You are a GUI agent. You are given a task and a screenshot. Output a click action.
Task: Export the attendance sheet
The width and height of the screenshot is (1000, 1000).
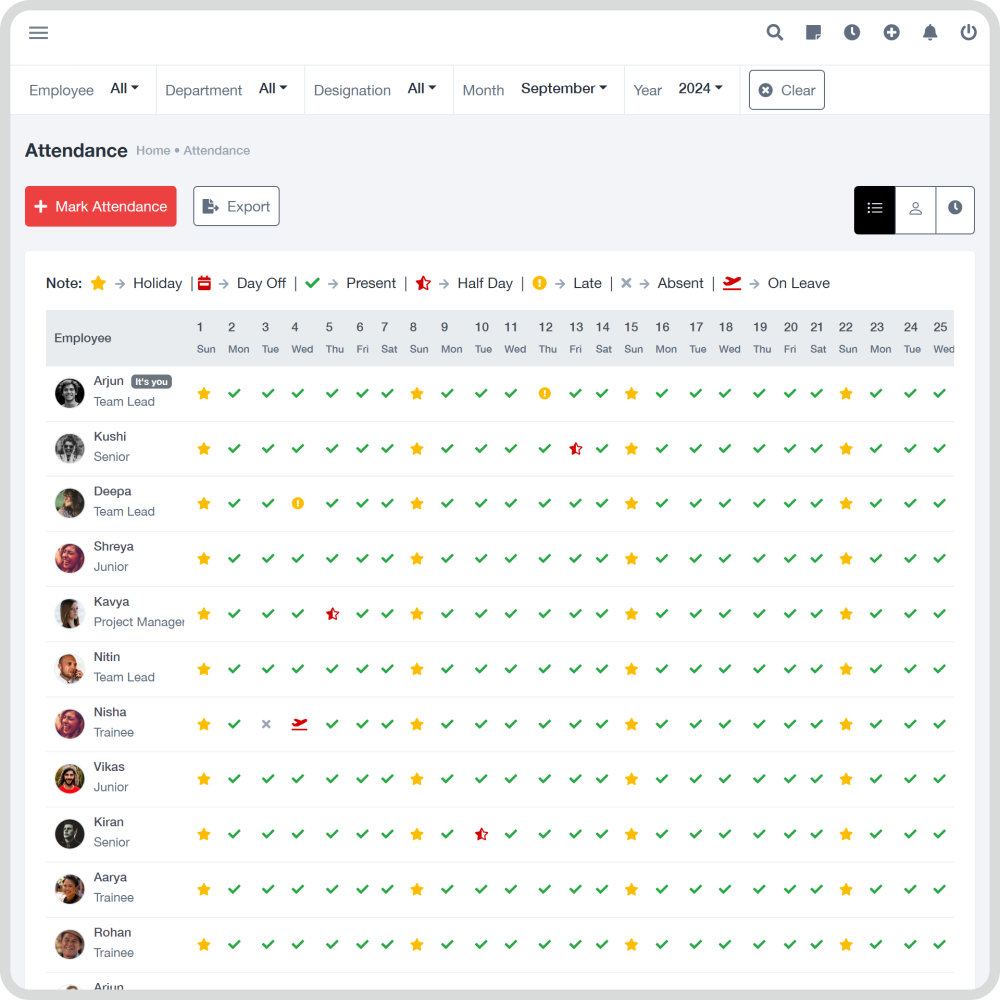click(x=236, y=206)
